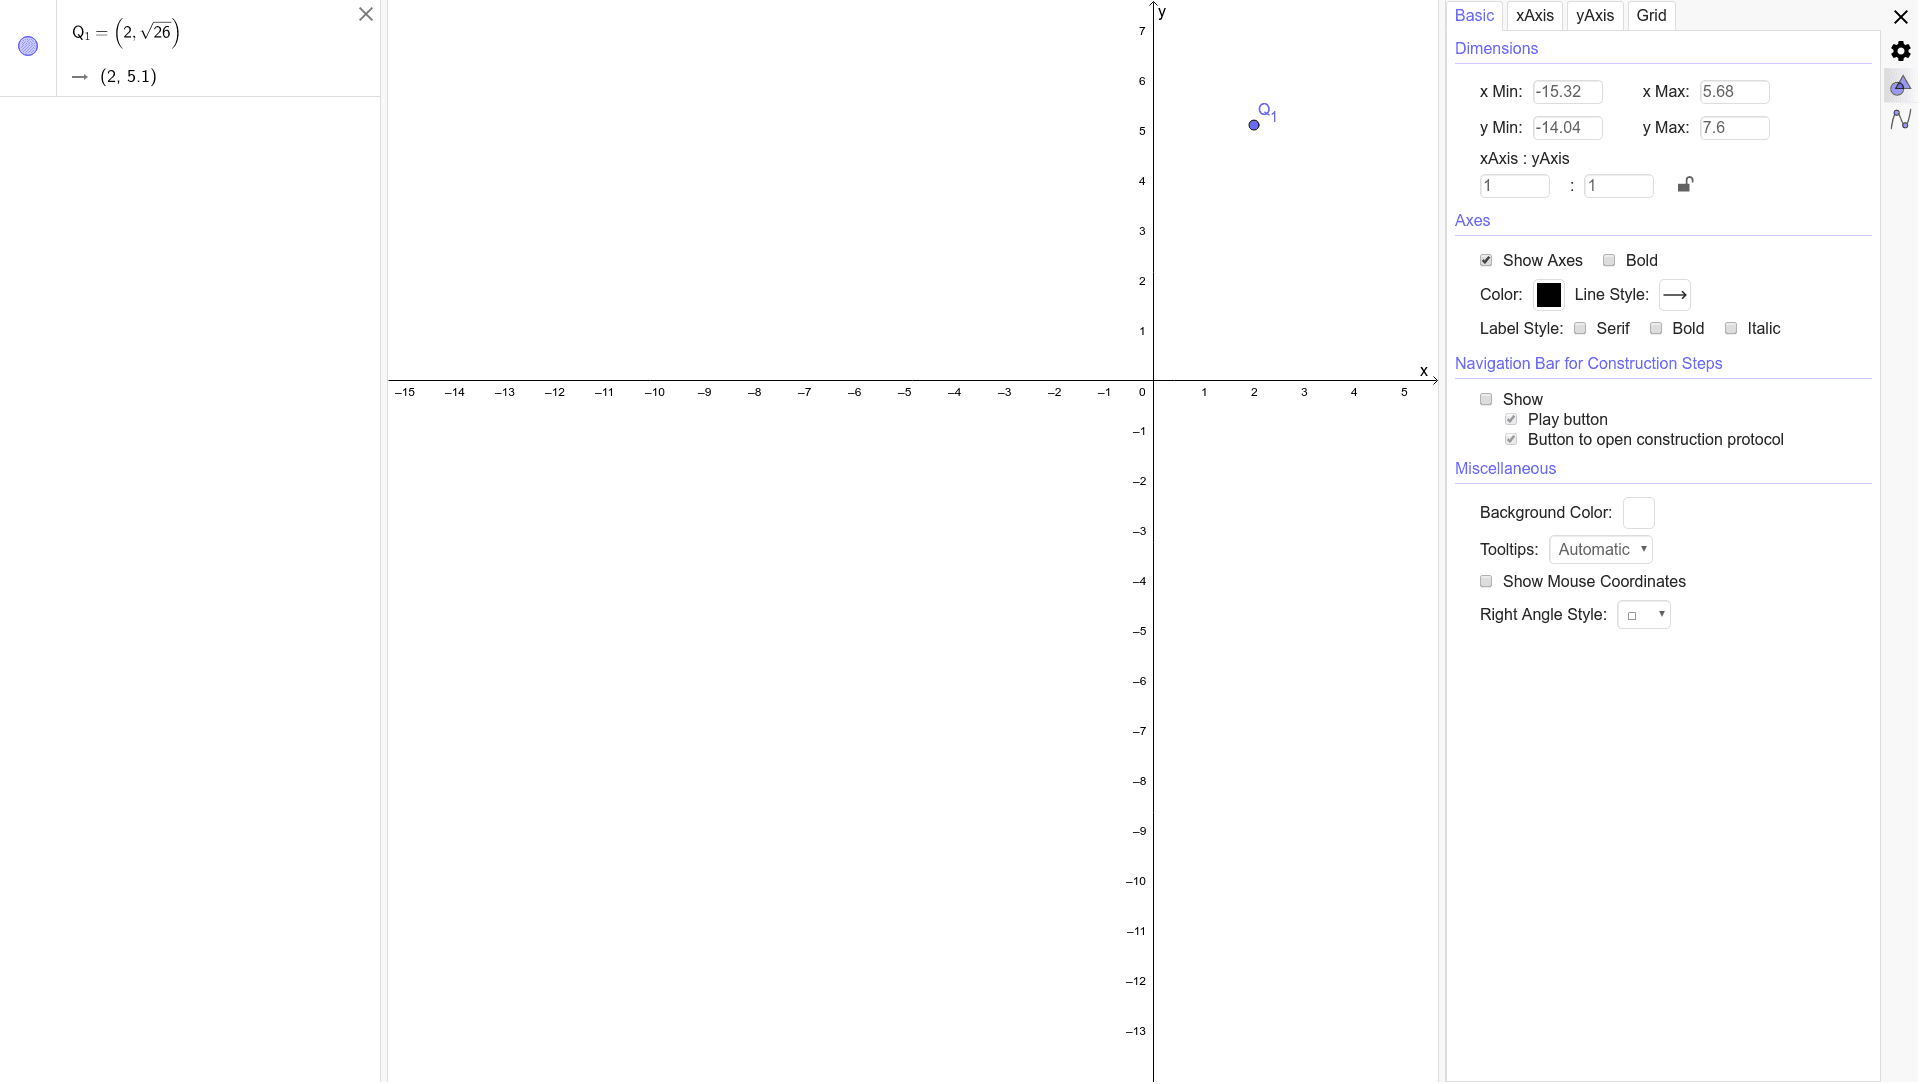Click the x Min input field
This screenshot has height=1084, width=1920.
(1567, 92)
